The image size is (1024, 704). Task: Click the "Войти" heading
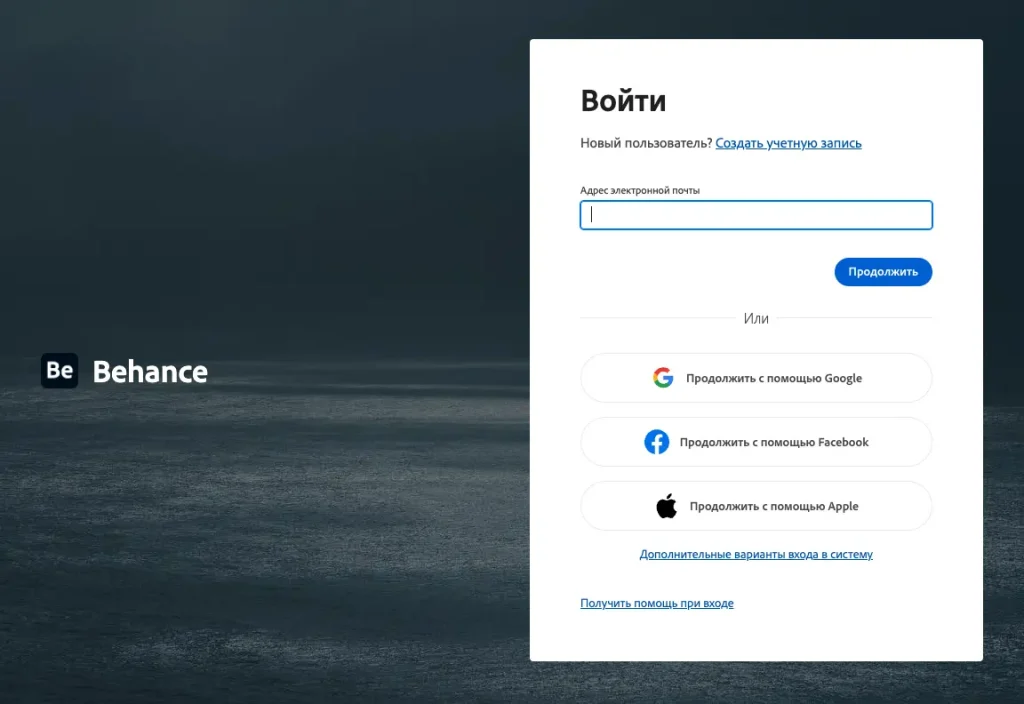623,101
